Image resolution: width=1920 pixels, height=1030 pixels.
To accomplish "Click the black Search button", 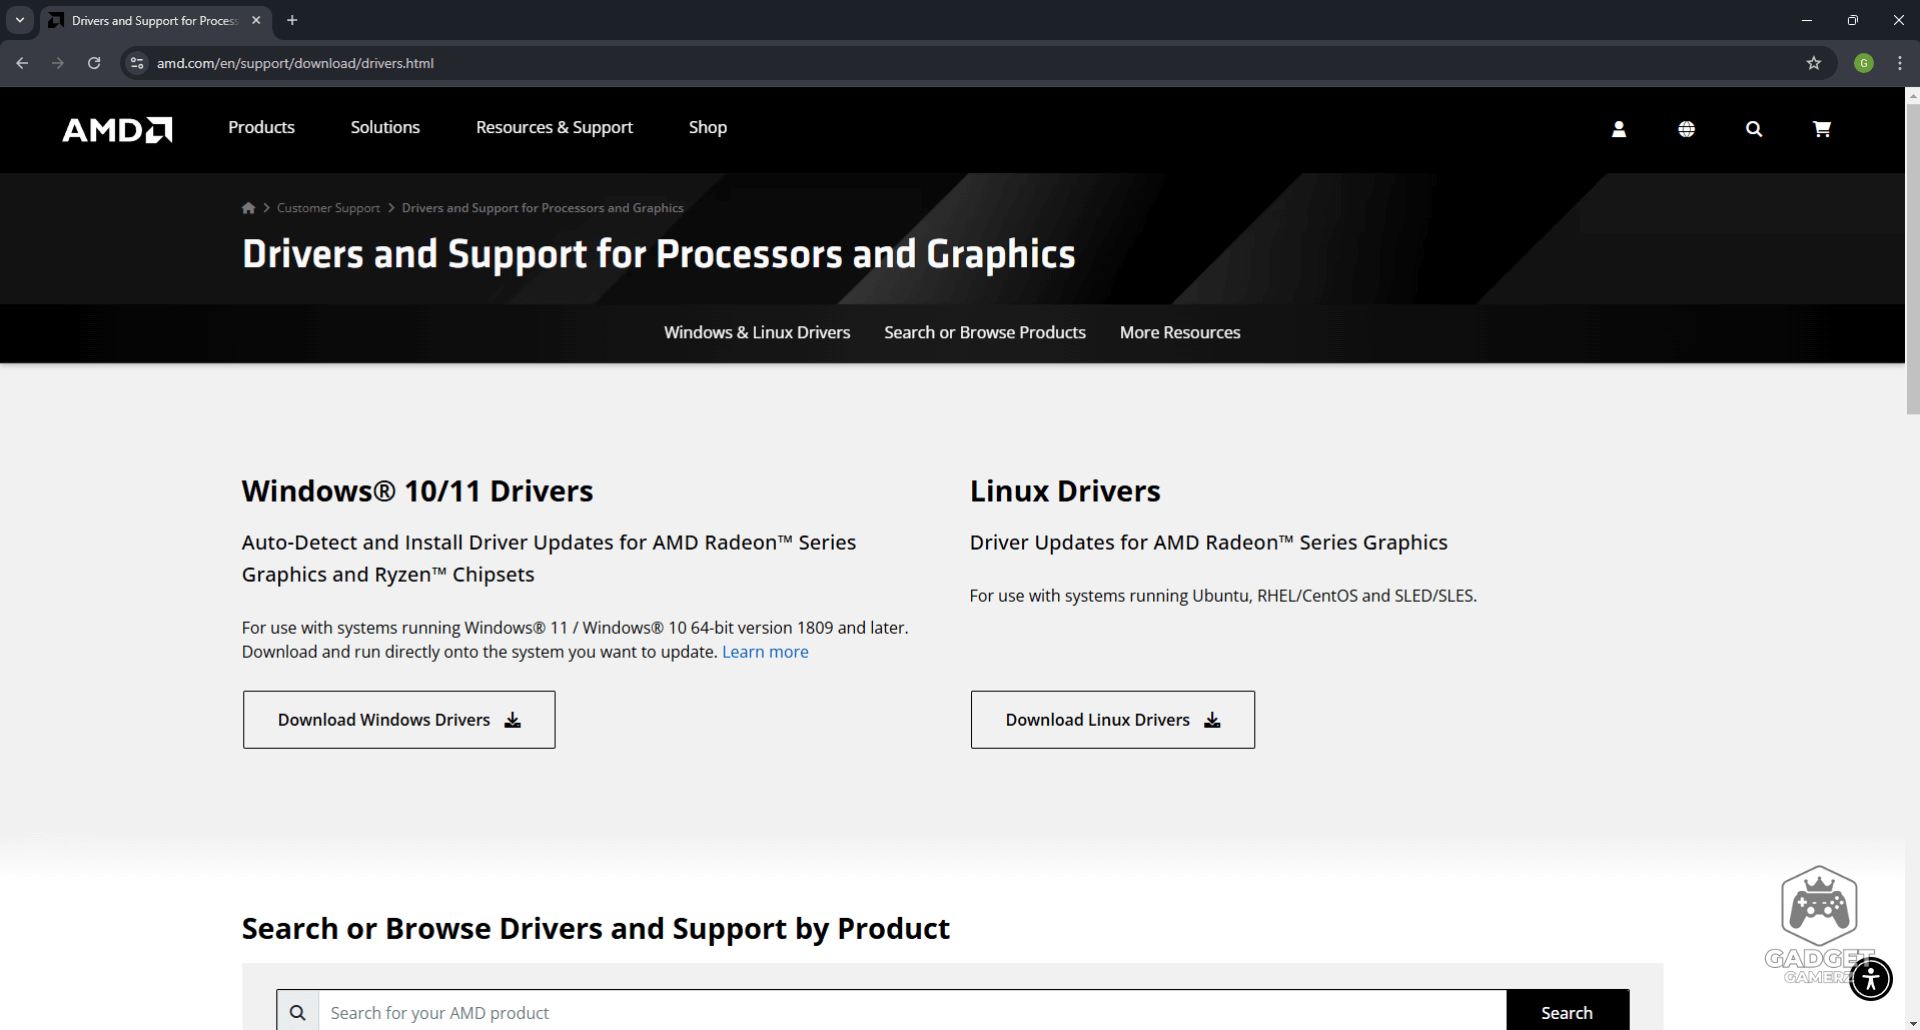I will pyautogui.click(x=1567, y=1012).
